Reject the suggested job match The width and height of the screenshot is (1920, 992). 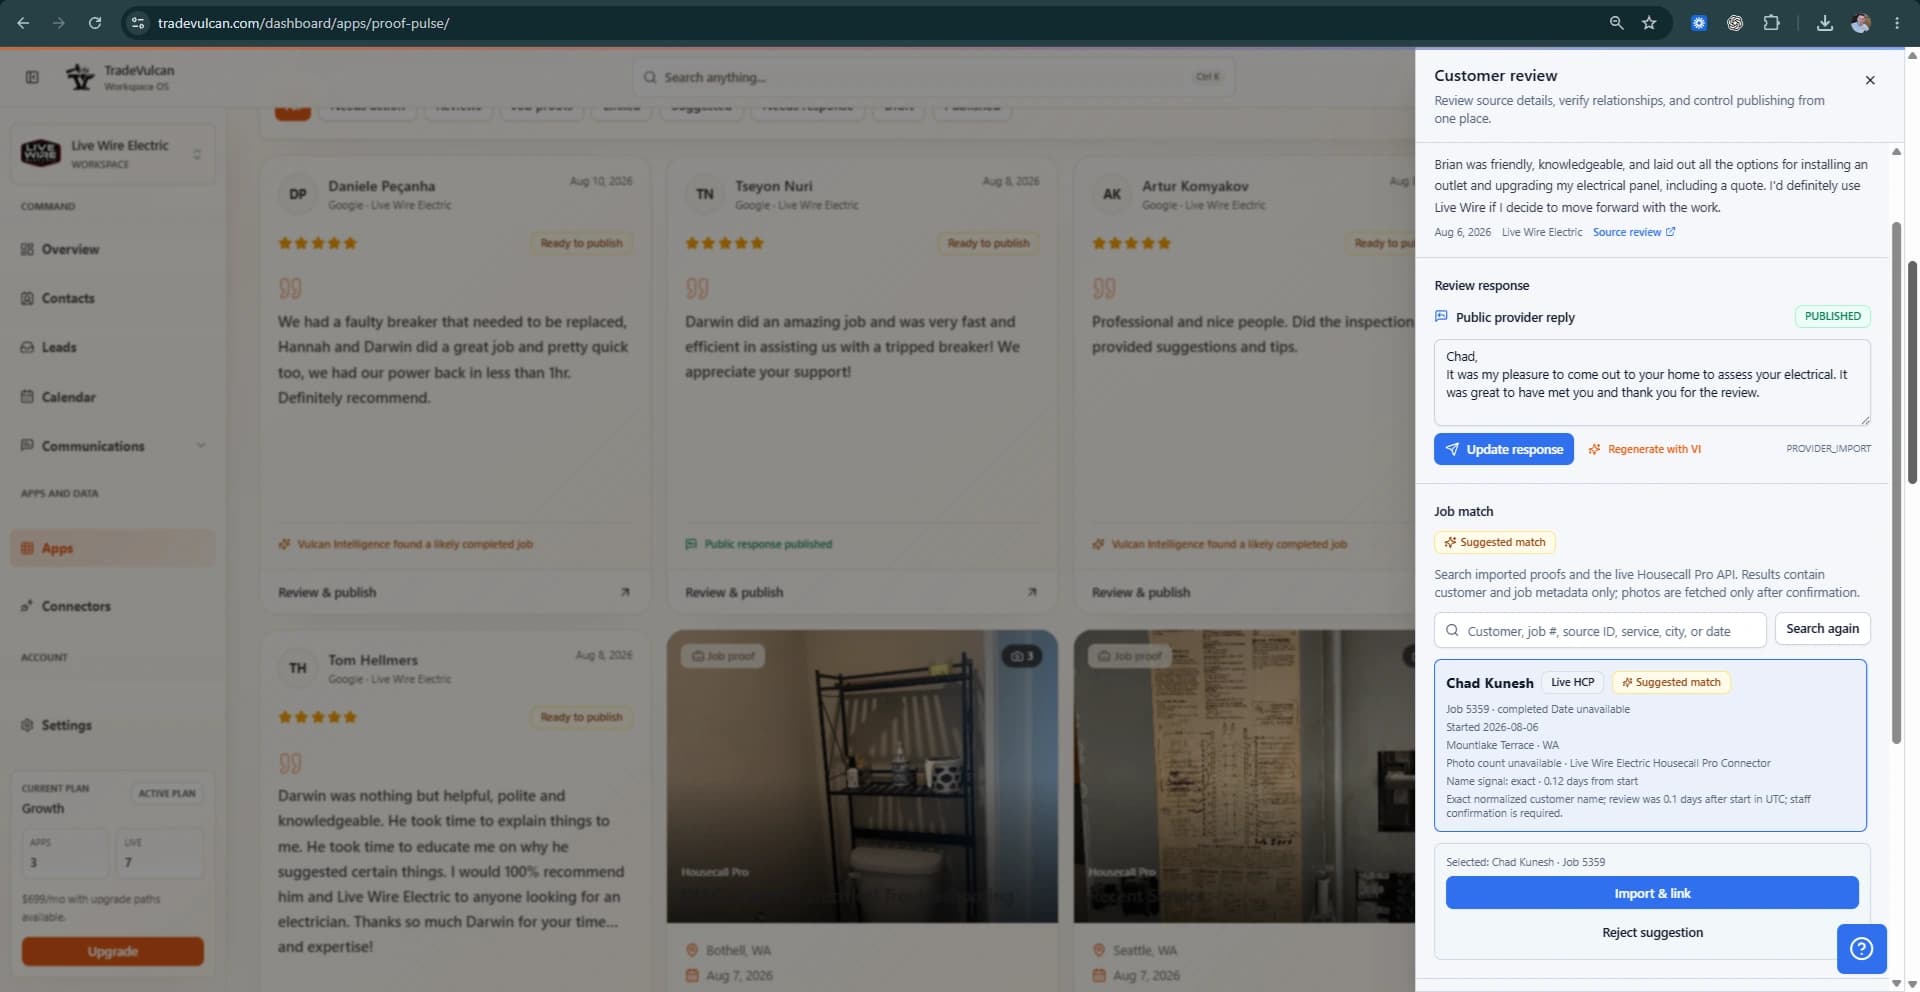[x=1652, y=933]
